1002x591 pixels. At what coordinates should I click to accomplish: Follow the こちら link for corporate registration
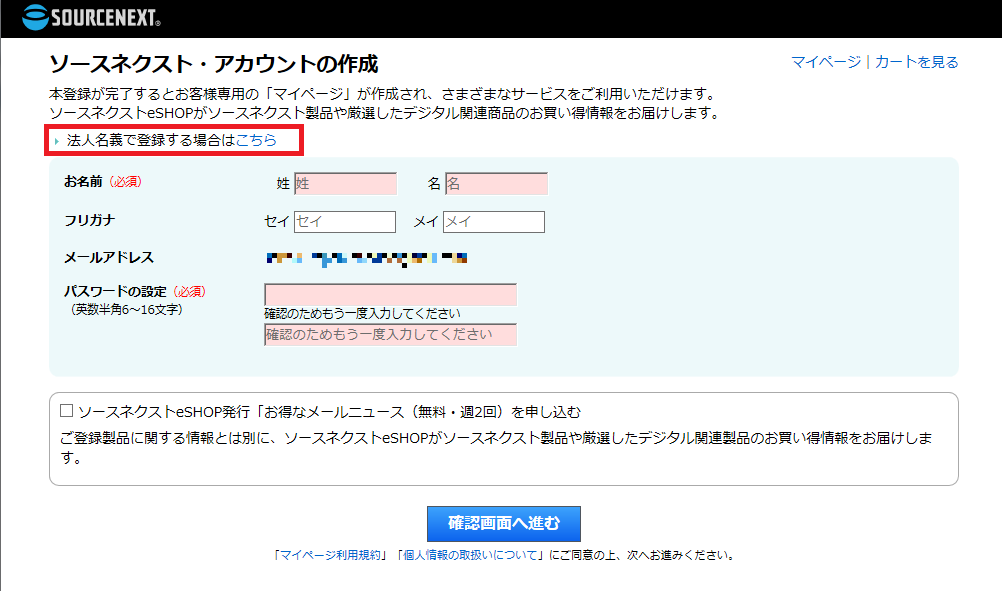coord(256,141)
